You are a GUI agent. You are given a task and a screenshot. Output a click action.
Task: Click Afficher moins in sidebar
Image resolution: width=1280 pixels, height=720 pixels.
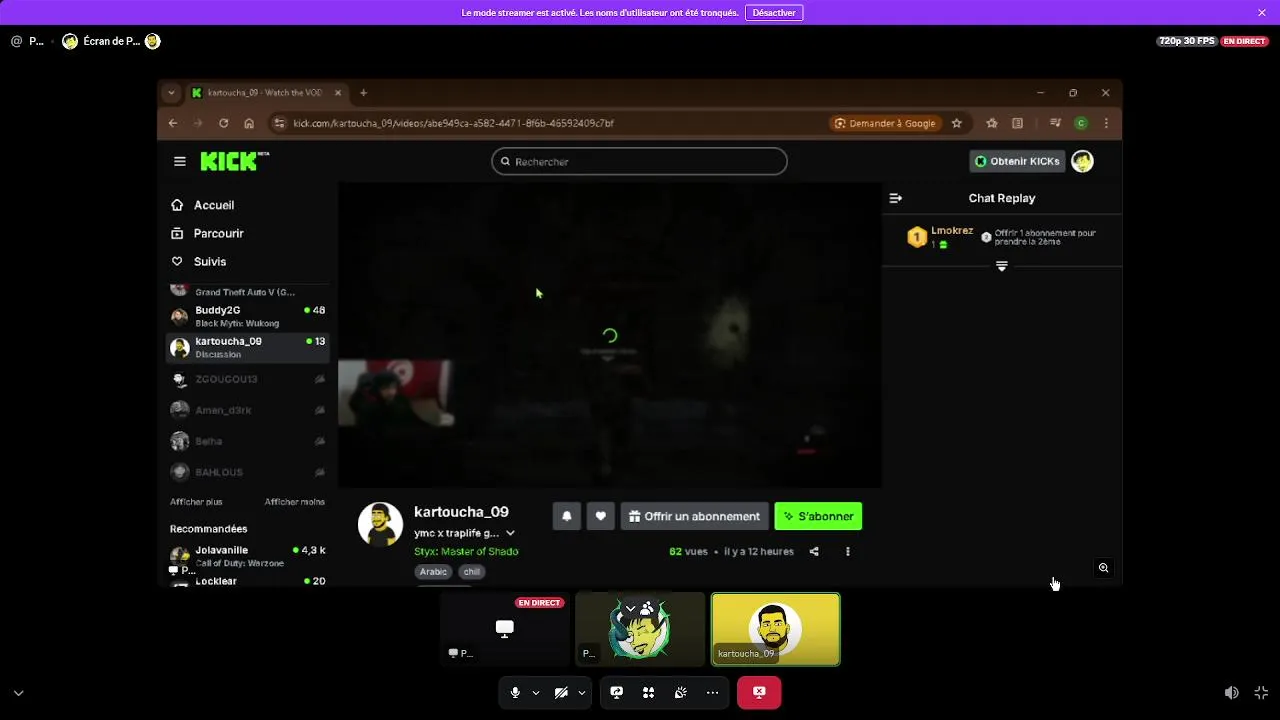(x=295, y=502)
